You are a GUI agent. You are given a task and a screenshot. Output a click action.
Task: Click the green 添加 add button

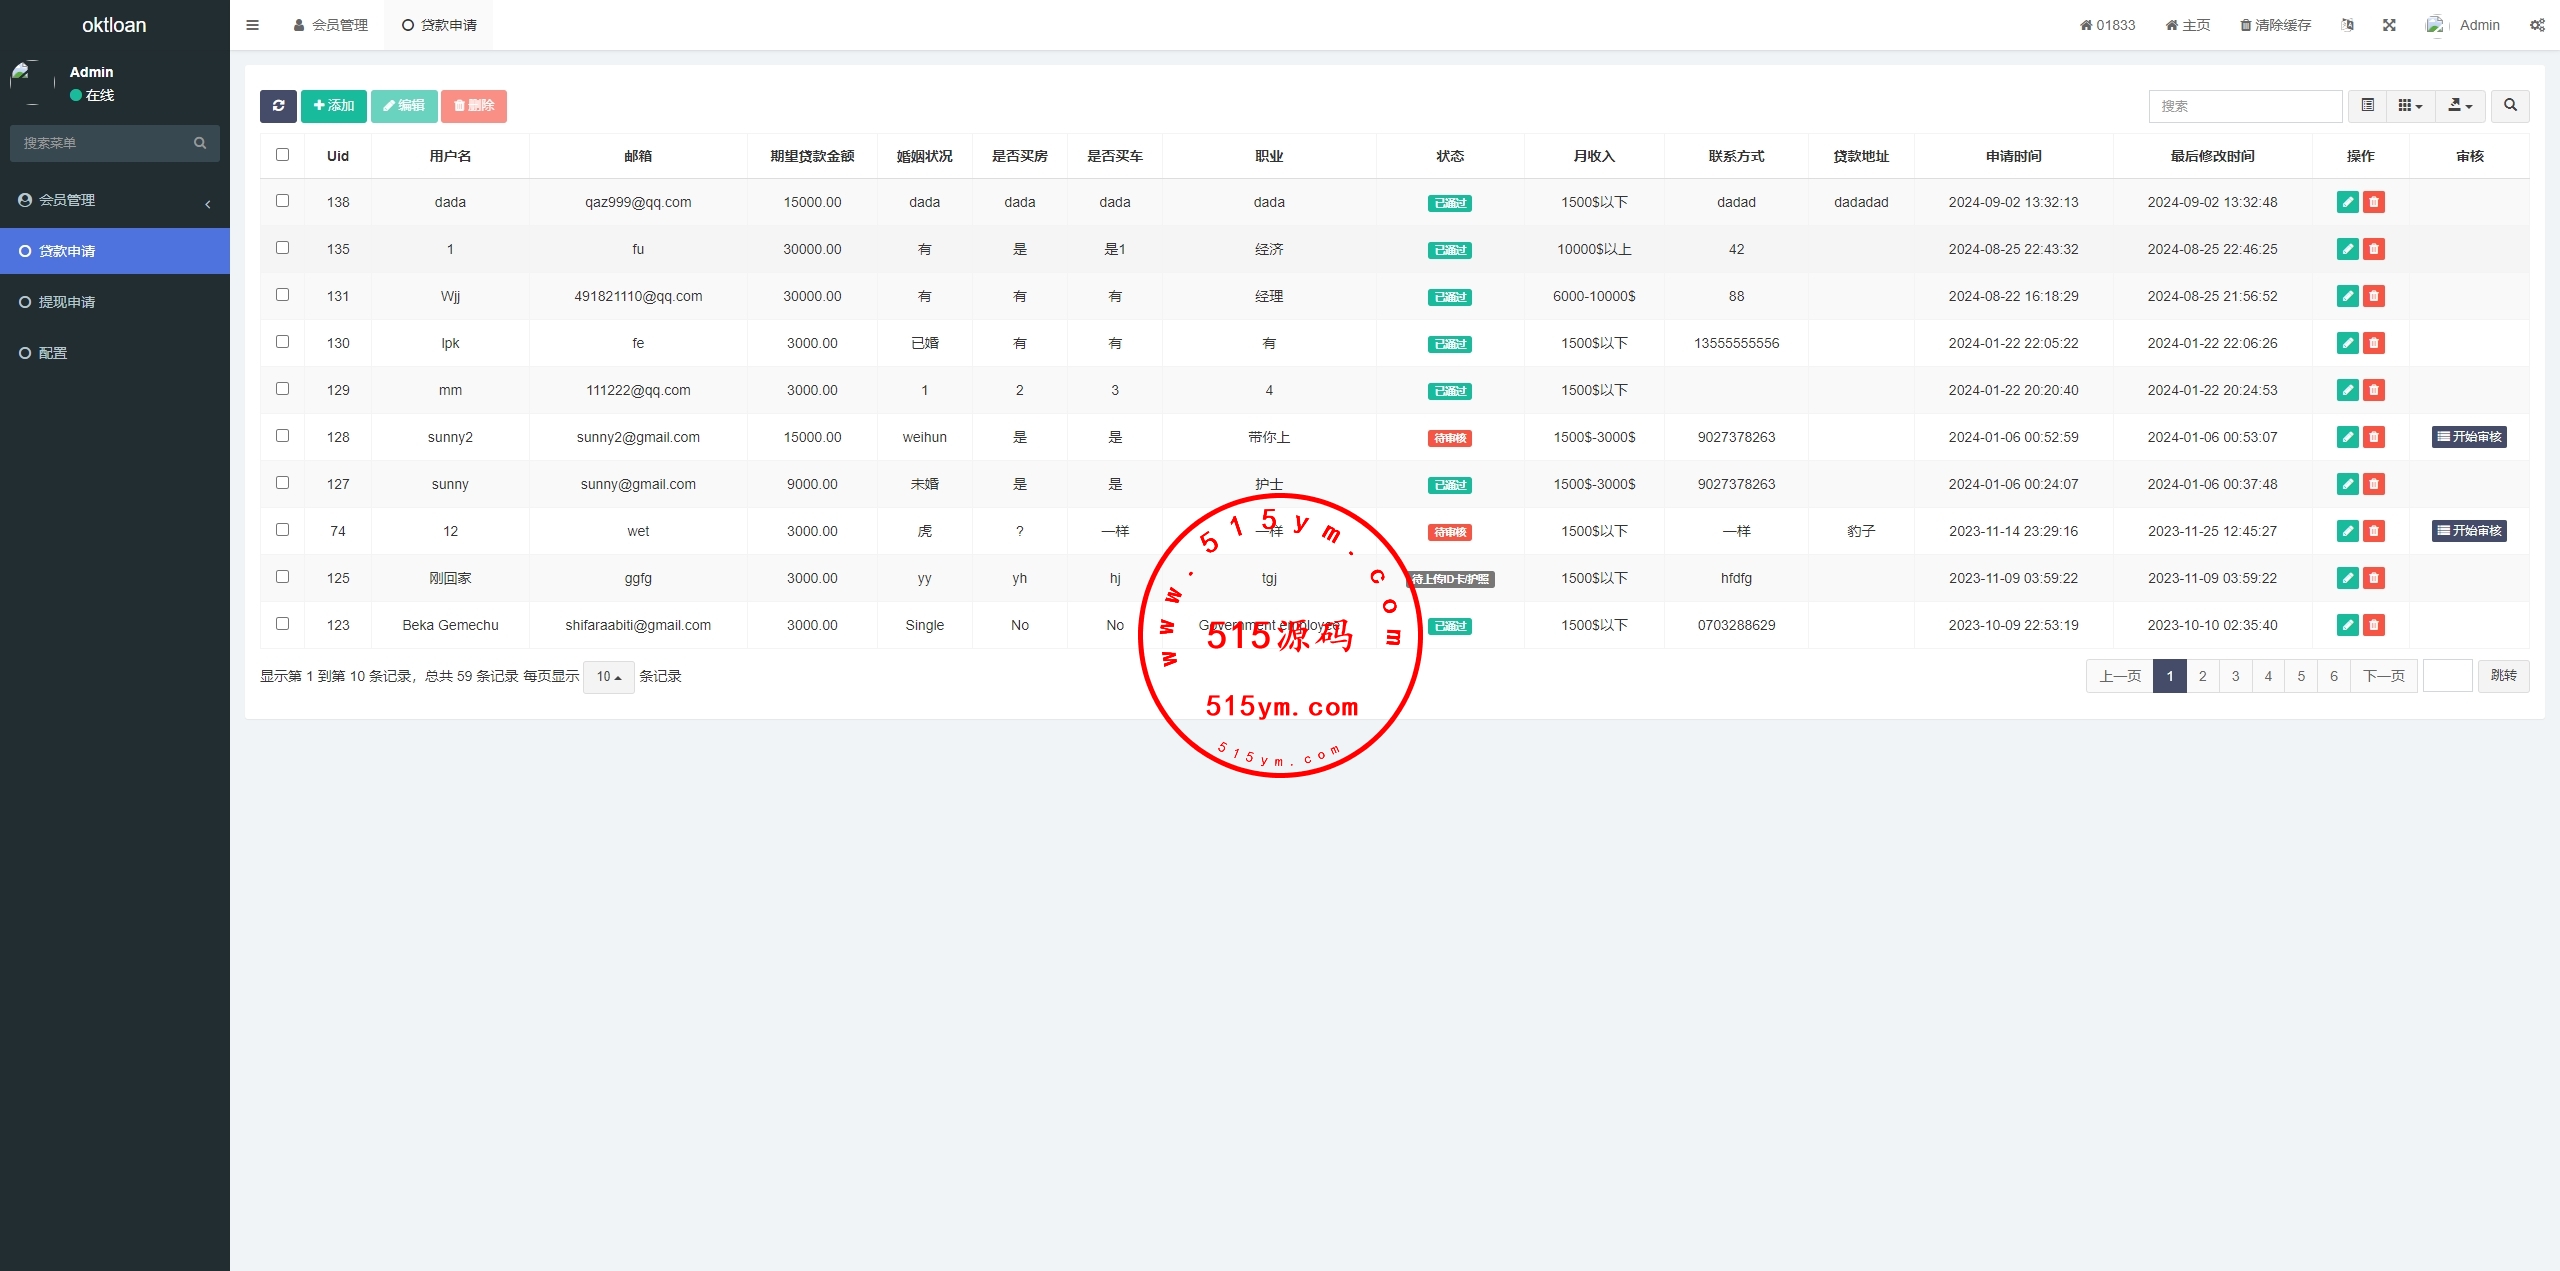click(334, 106)
